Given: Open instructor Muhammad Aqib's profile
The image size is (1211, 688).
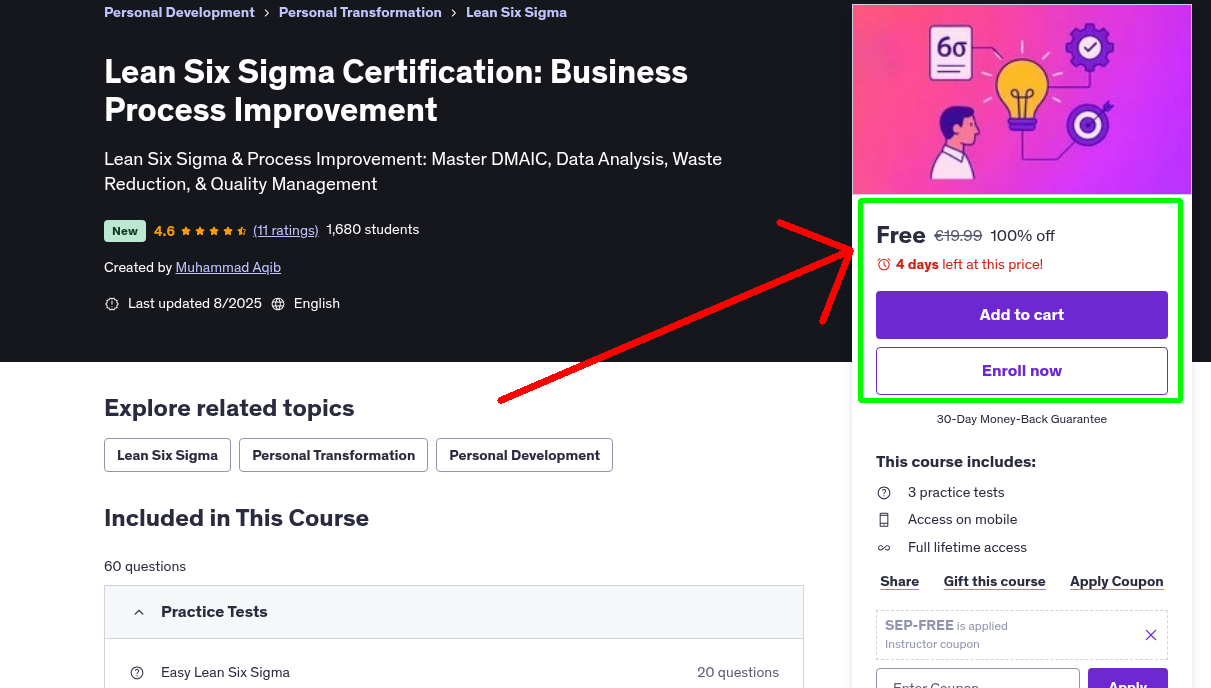Looking at the screenshot, I should [x=228, y=268].
